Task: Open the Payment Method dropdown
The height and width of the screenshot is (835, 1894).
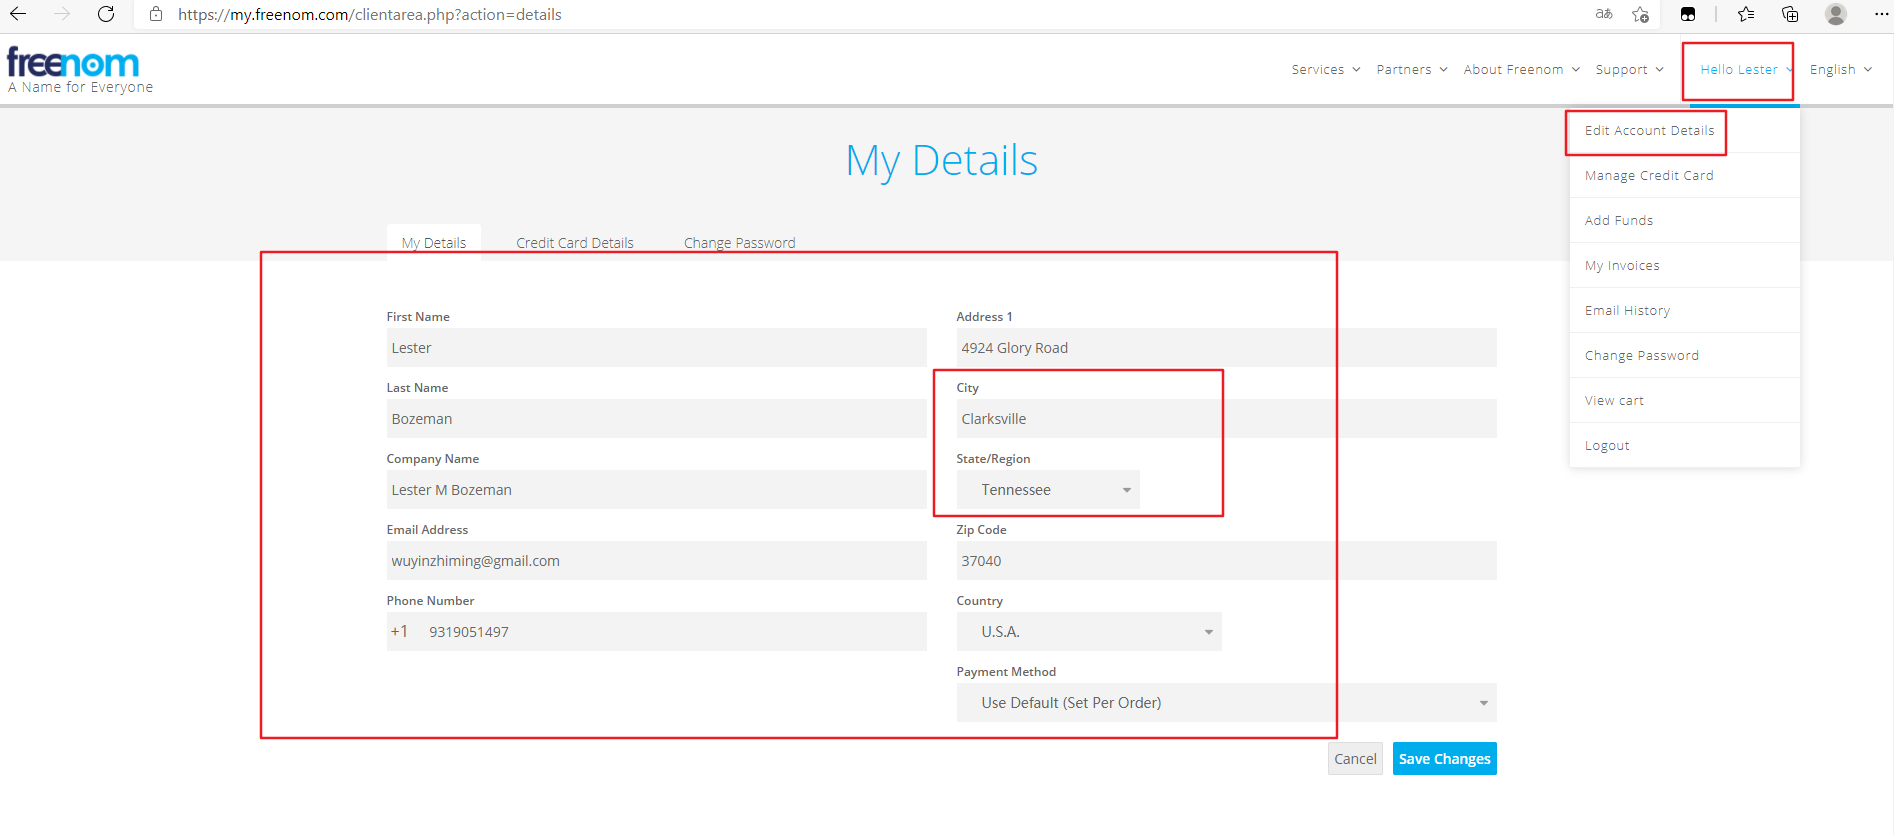Action: [x=1226, y=703]
